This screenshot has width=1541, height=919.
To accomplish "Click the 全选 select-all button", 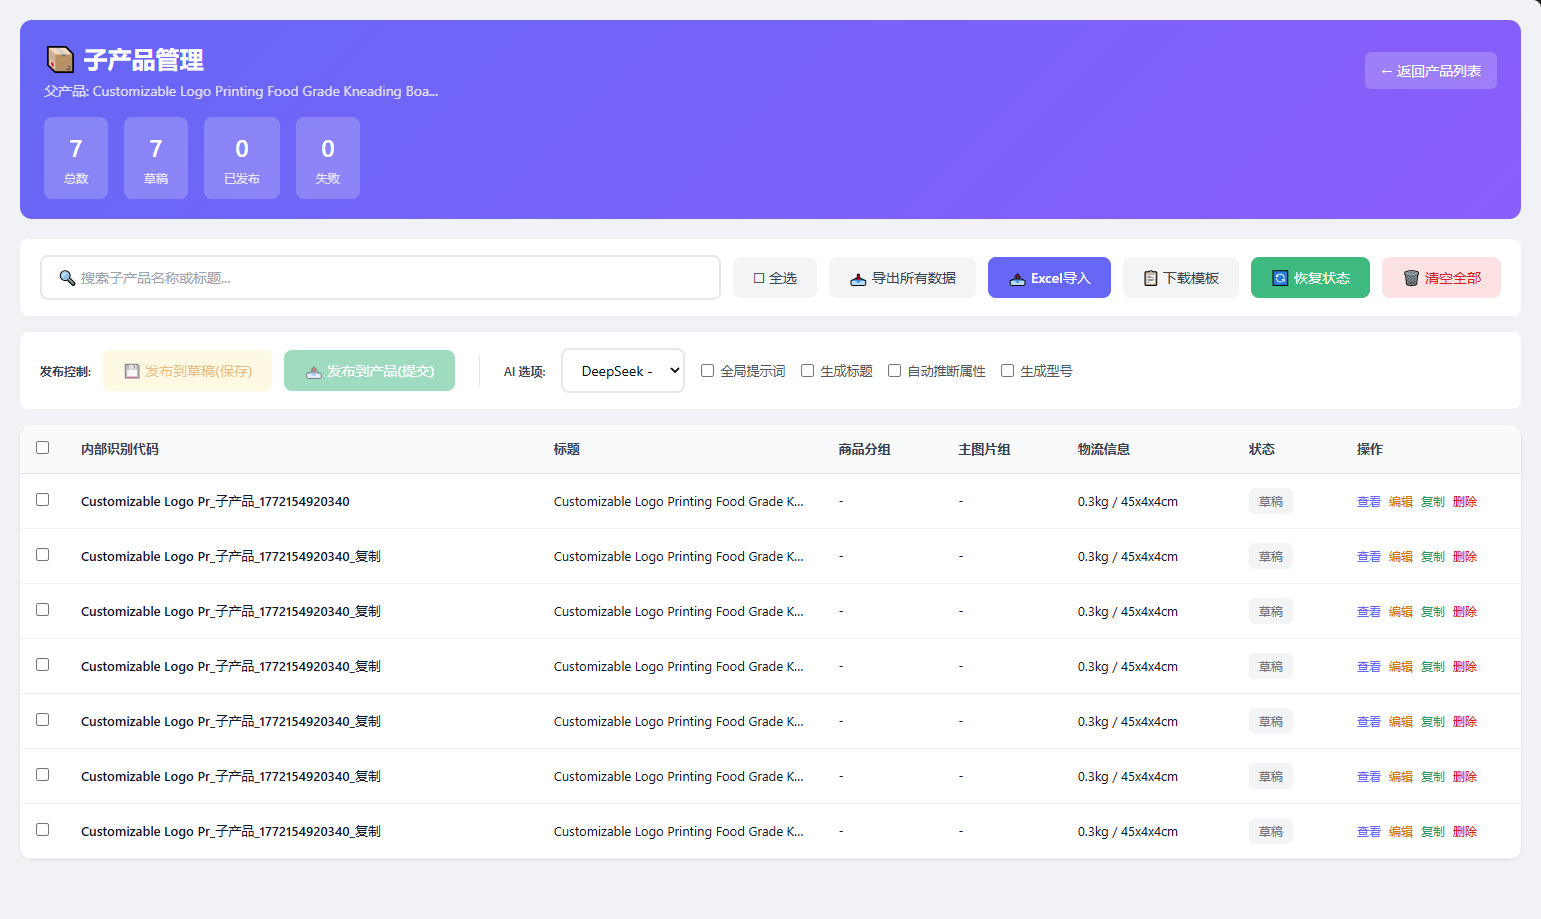I will [x=775, y=278].
